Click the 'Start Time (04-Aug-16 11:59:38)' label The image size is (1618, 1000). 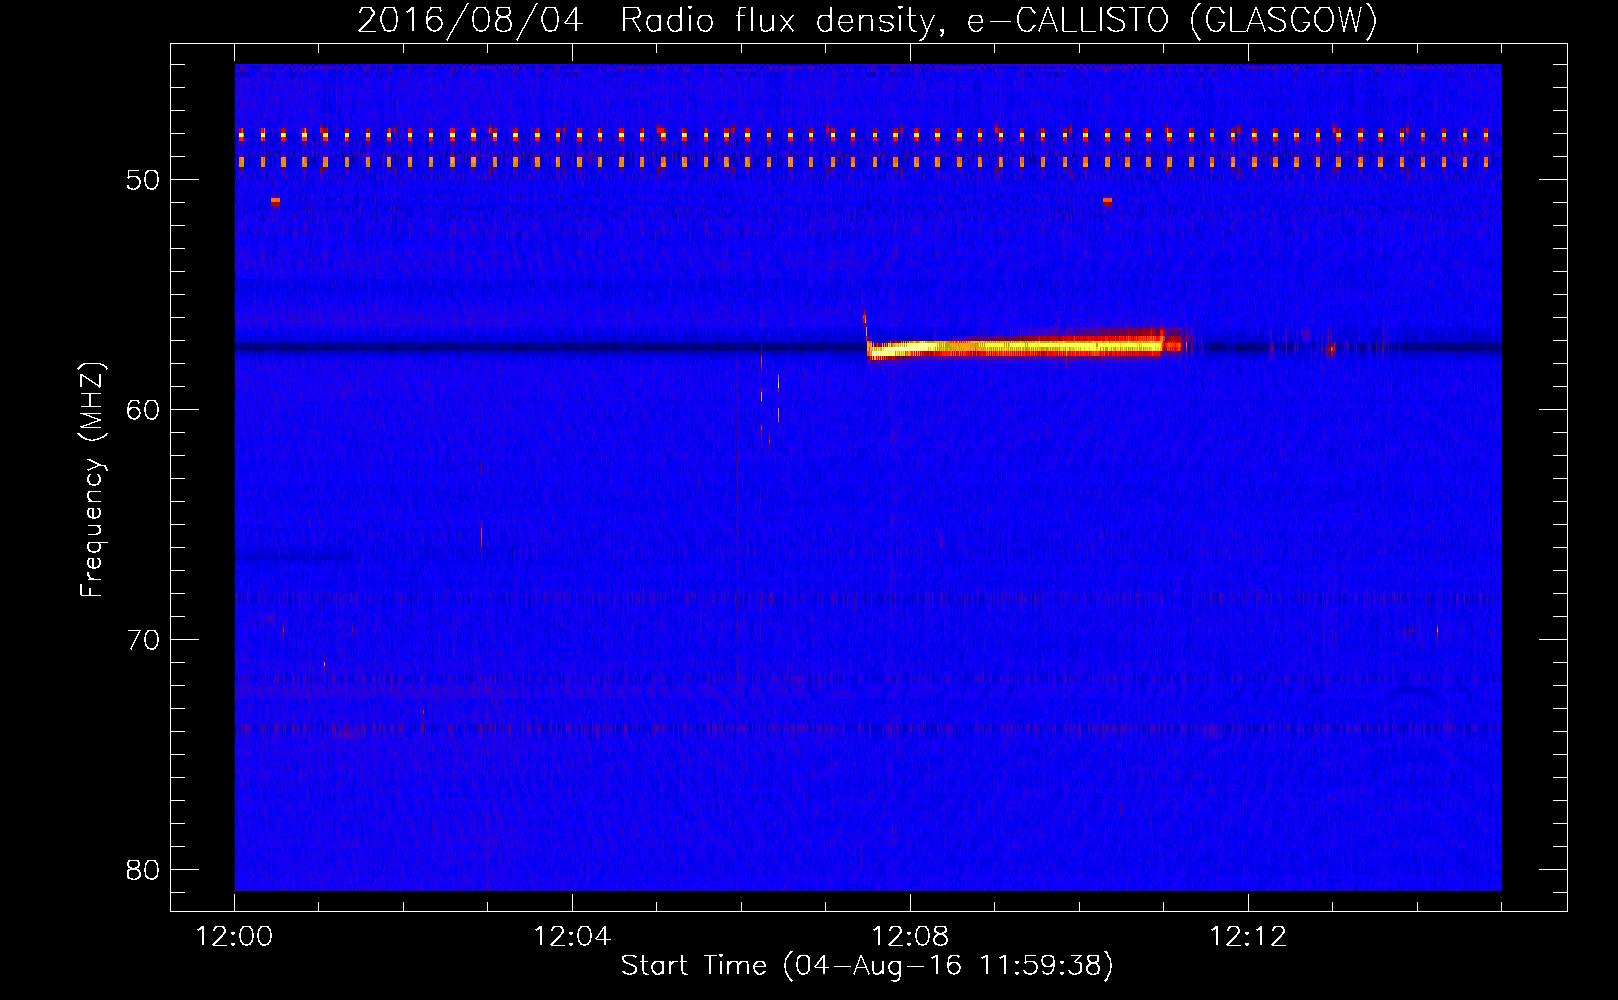point(867,966)
